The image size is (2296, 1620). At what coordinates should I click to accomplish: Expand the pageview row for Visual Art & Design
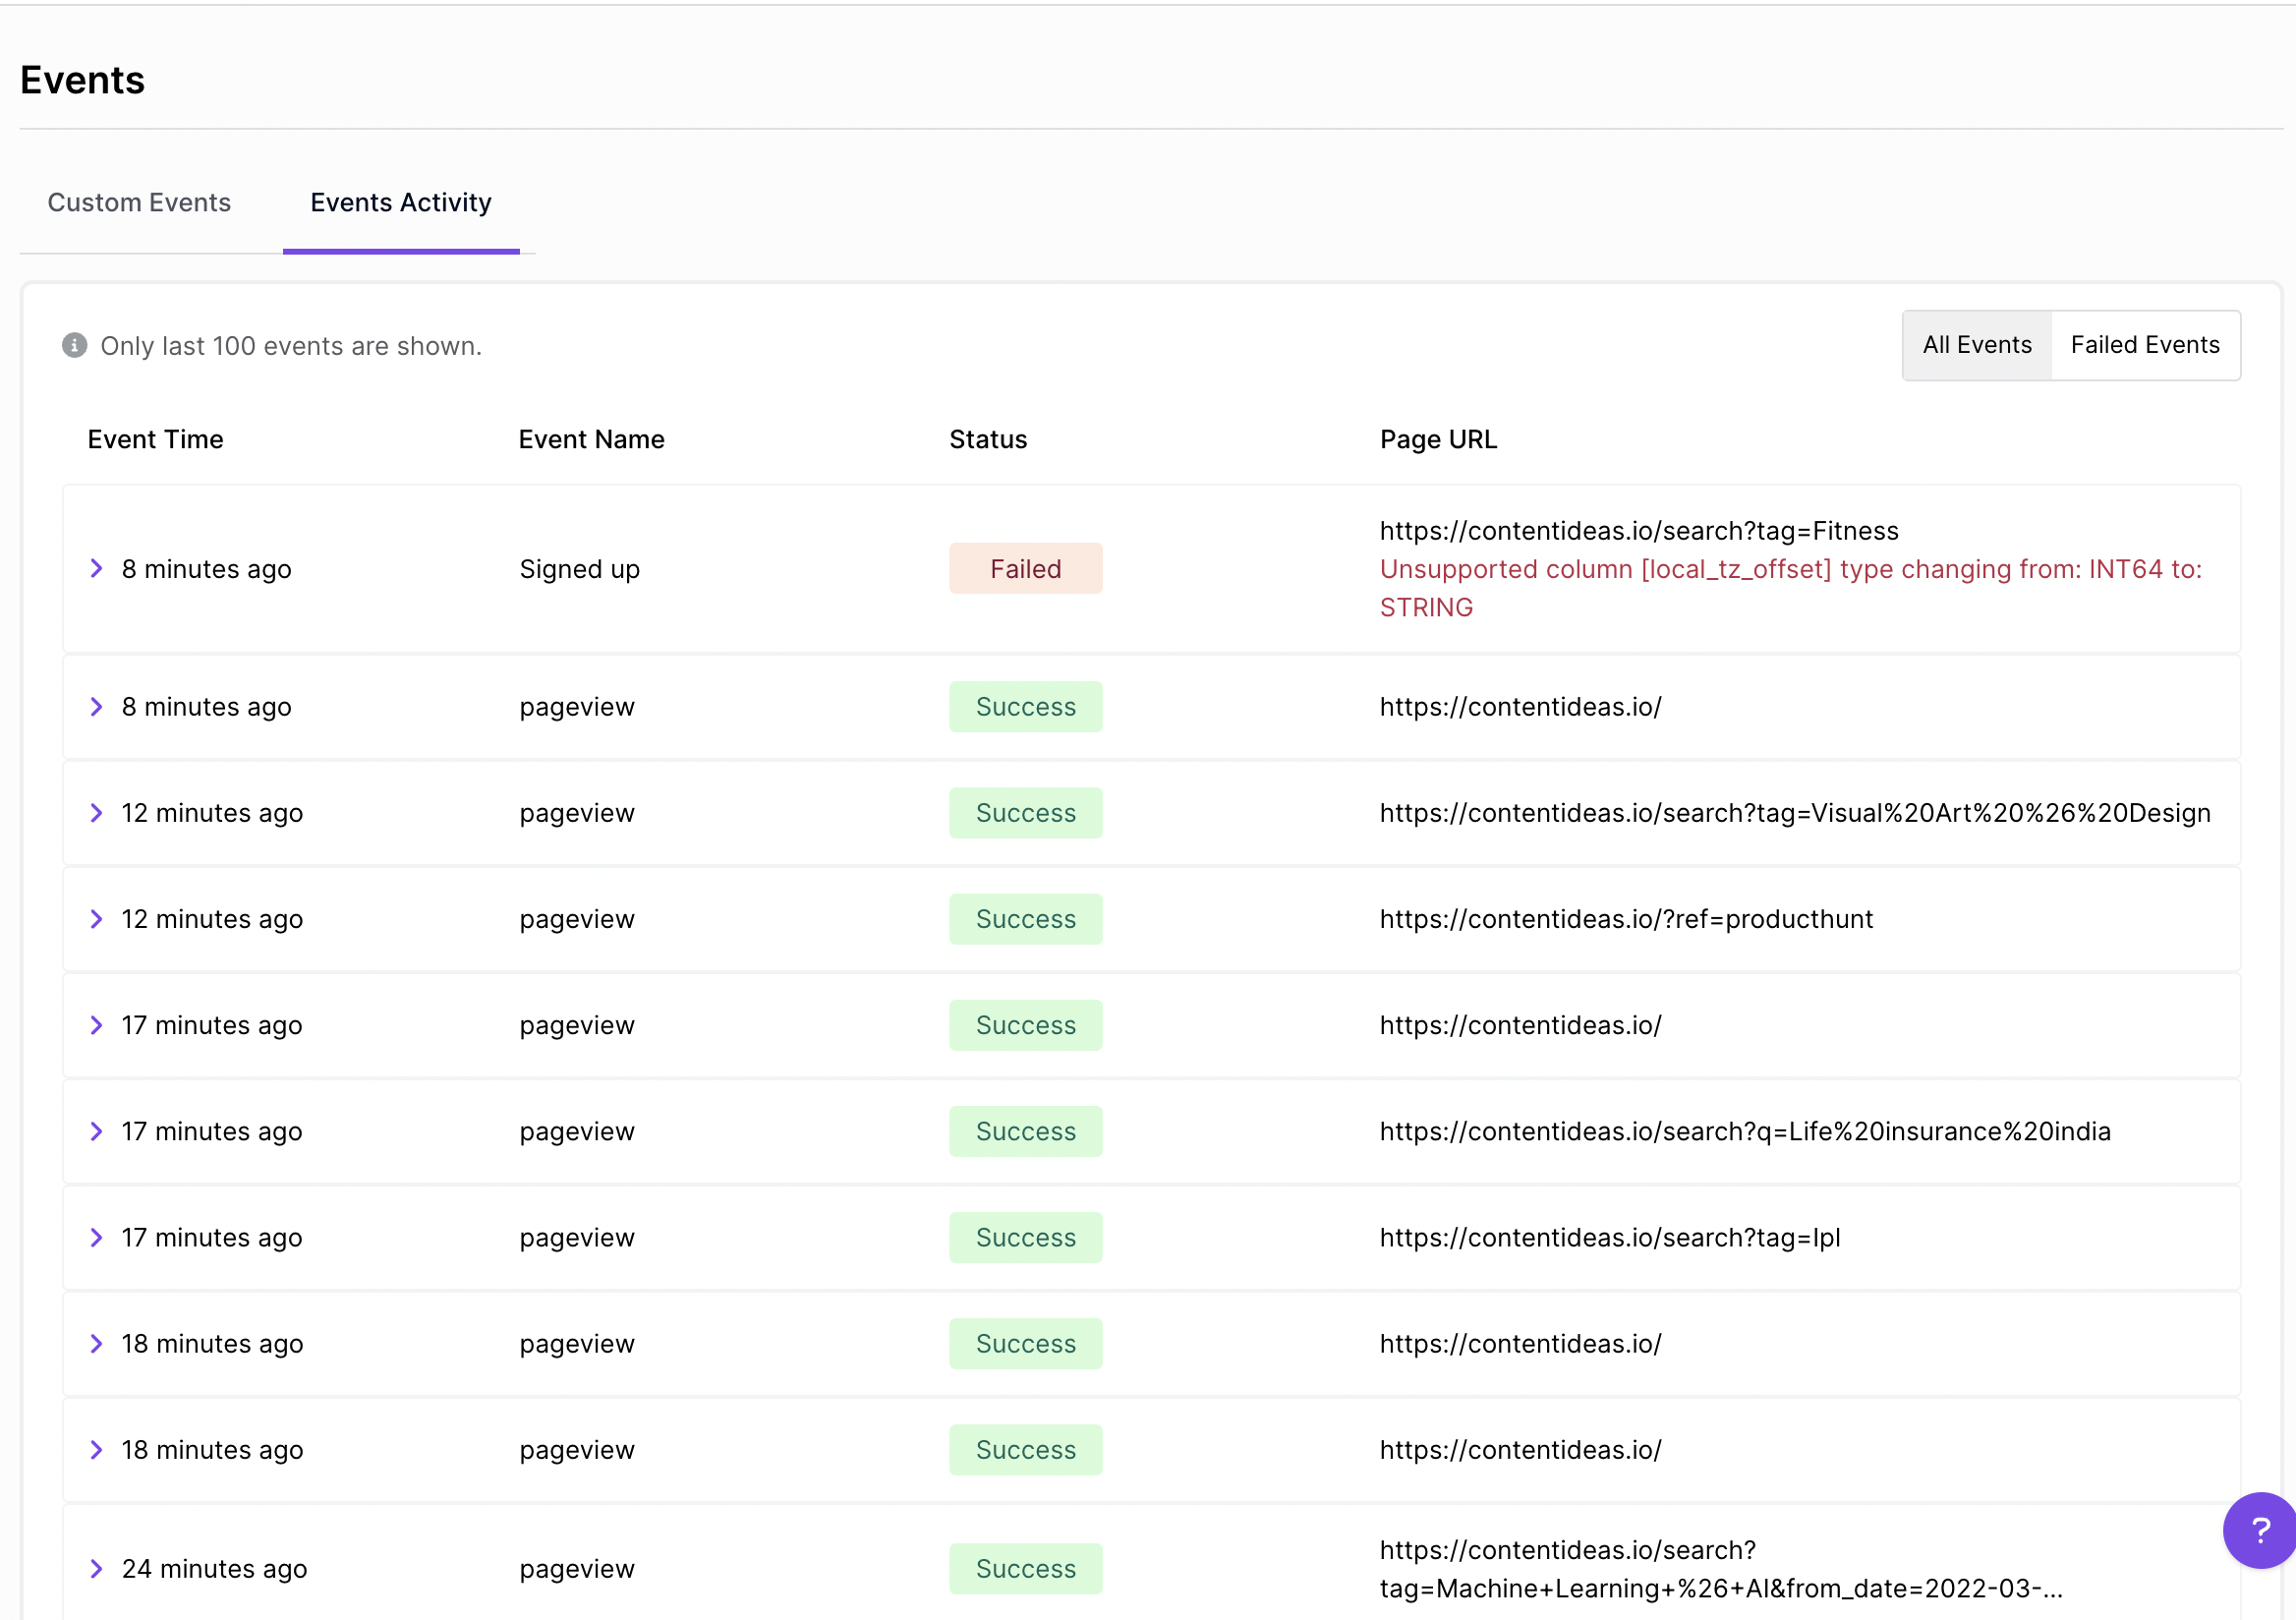point(96,813)
